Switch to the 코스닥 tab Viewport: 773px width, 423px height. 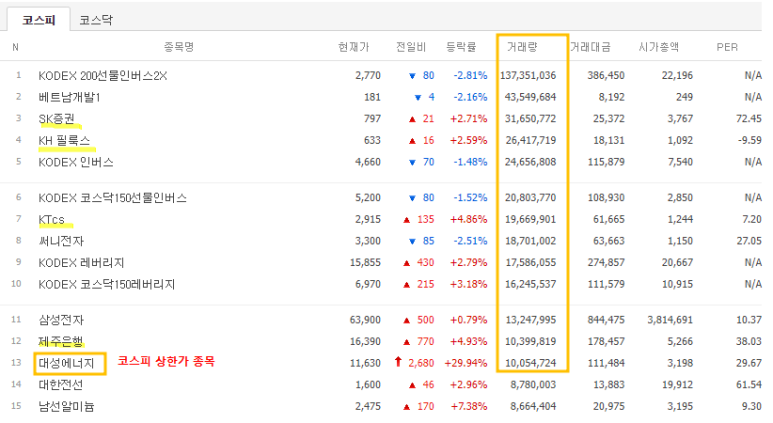coord(96,20)
